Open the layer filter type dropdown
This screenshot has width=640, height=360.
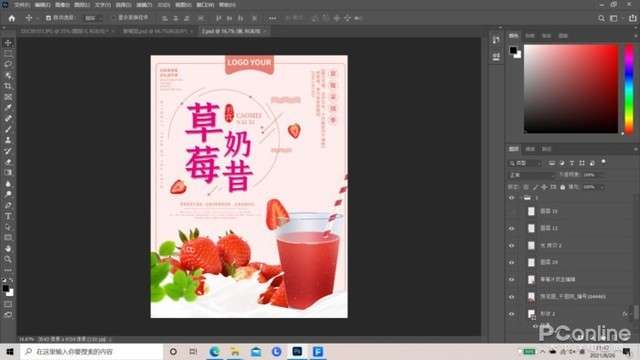(x=525, y=163)
